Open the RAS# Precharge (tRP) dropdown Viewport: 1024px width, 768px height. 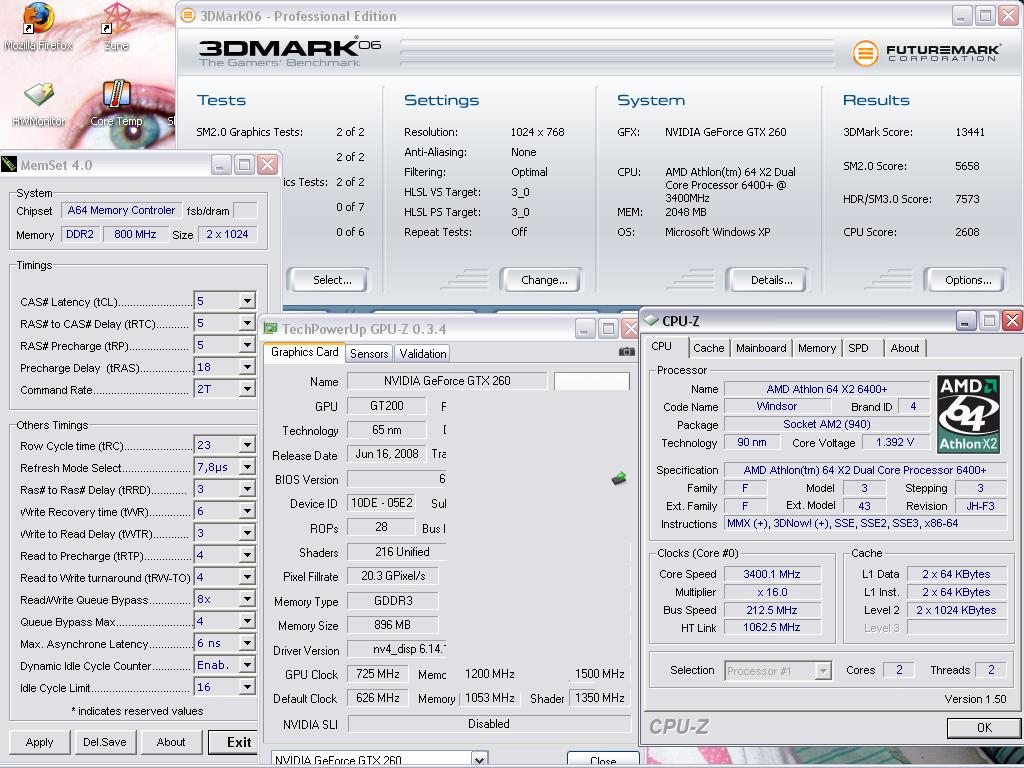tap(247, 345)
